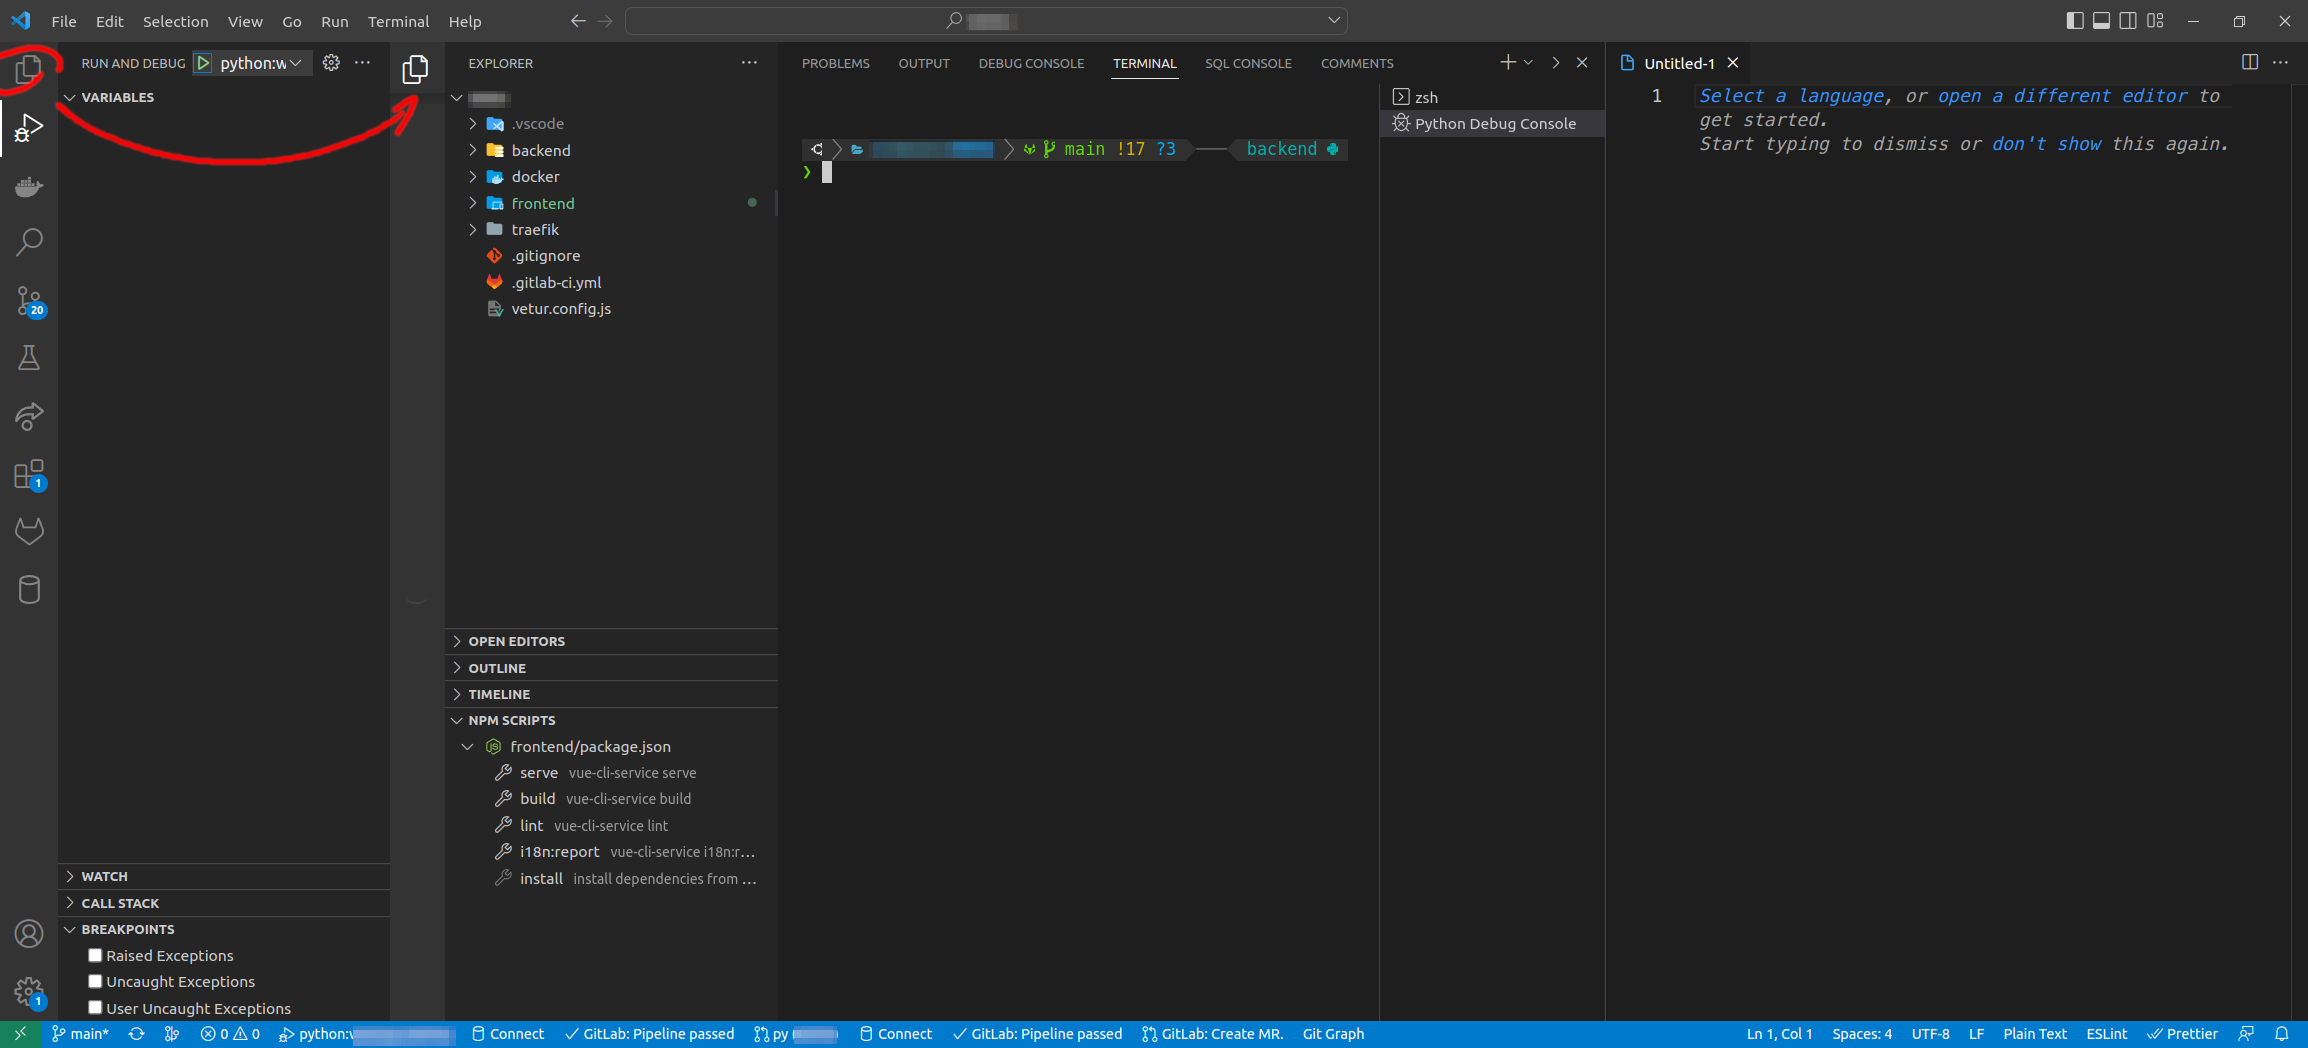Open the Explorer icon in the activity bar
The height and width of the screenshot is (1048, 2308).
point(29,67)
